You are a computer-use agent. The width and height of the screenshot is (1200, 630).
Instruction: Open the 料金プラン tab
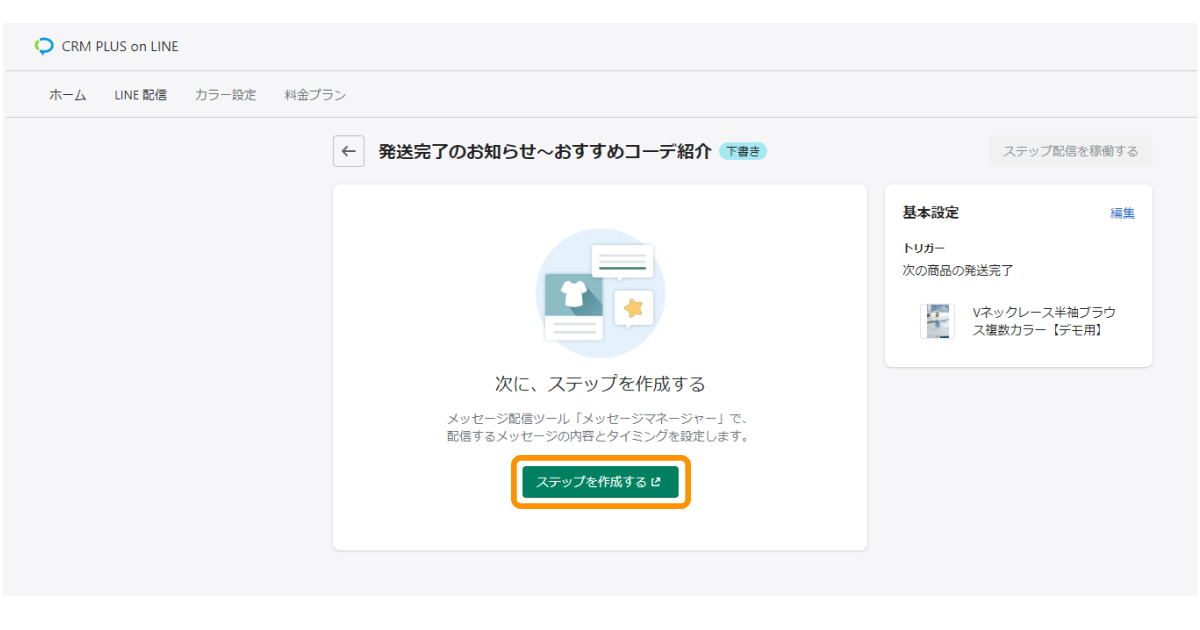click(315, 95)
